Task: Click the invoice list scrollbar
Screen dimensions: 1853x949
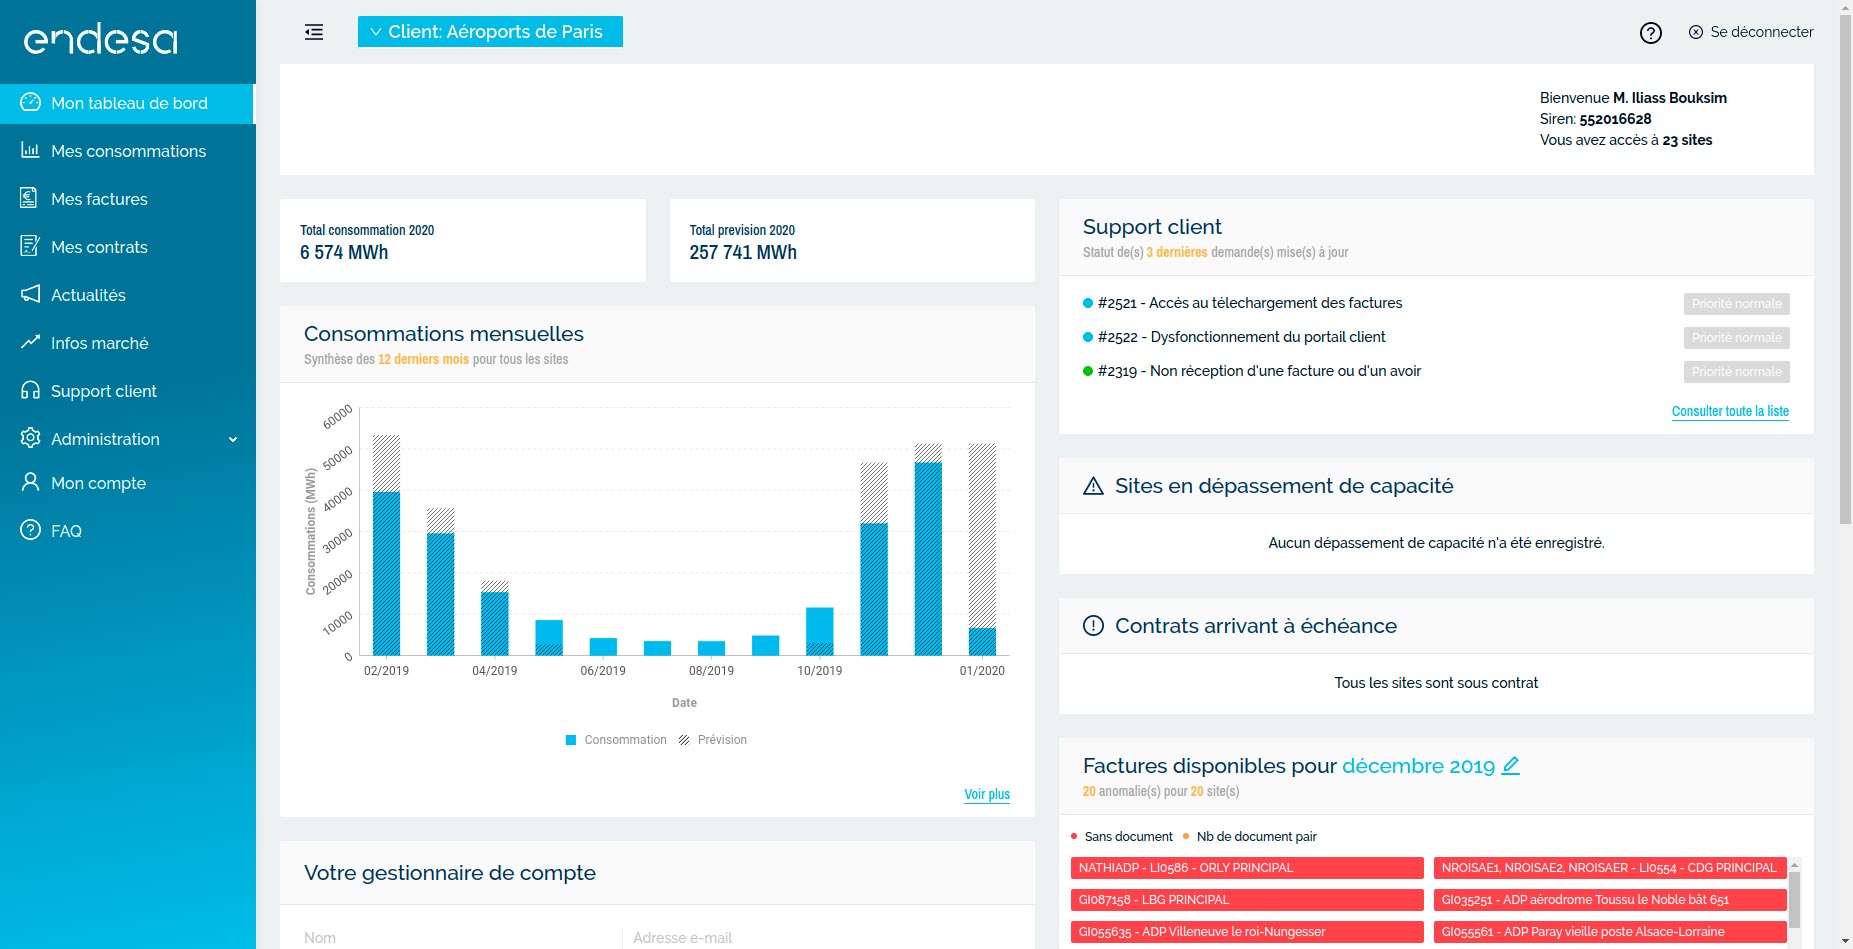Action: (x=1794, y=899)
